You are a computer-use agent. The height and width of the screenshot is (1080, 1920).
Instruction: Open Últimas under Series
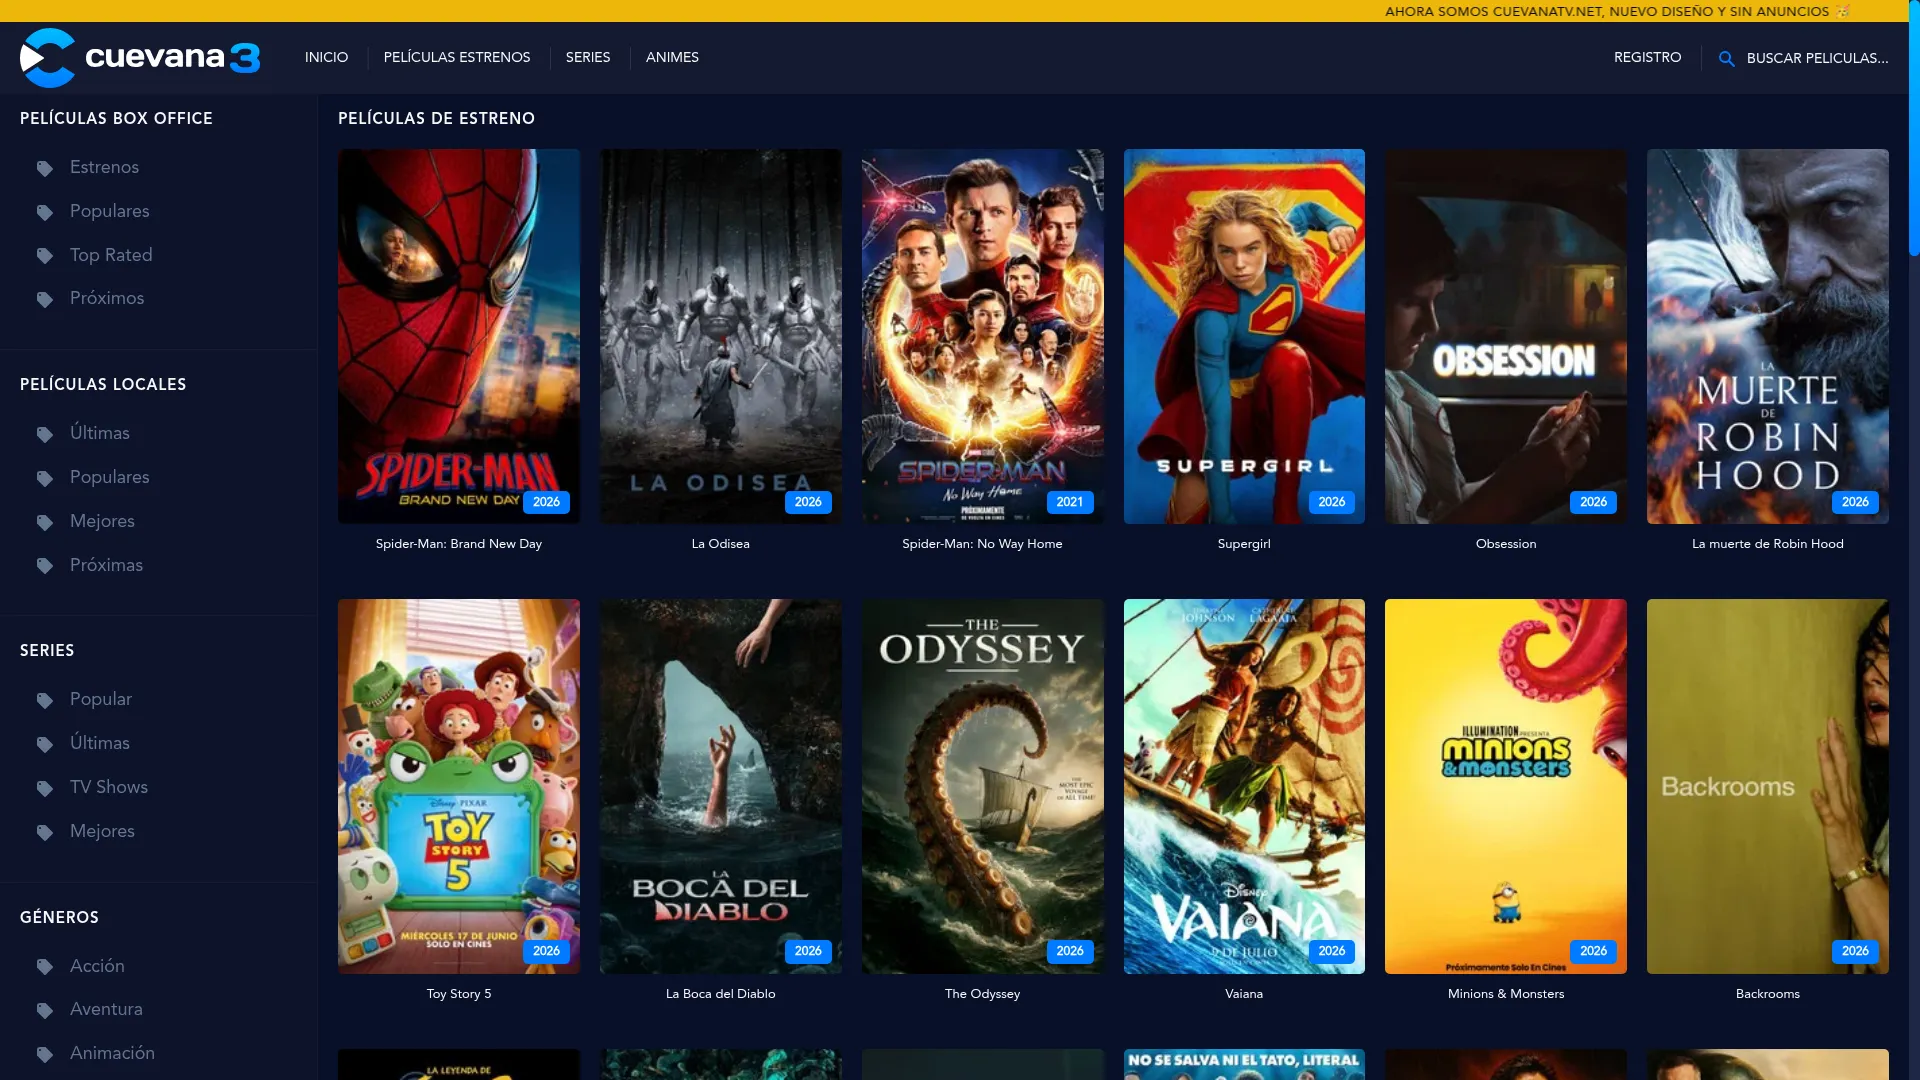click(x=100, y=743)
